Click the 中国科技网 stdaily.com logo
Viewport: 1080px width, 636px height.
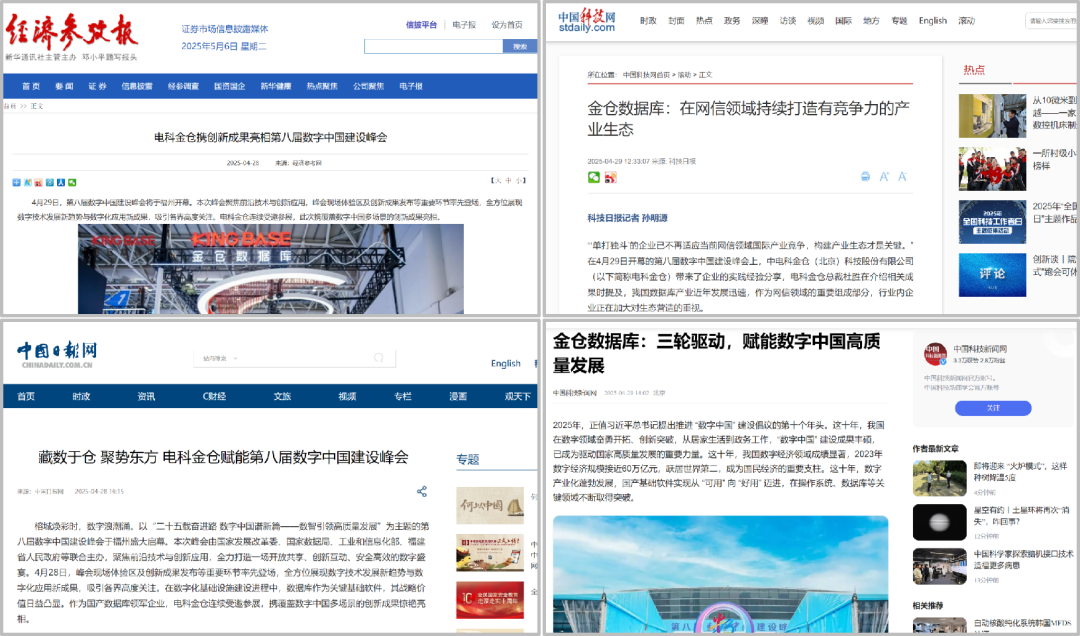pyautogui.click(x=587, y=21)
